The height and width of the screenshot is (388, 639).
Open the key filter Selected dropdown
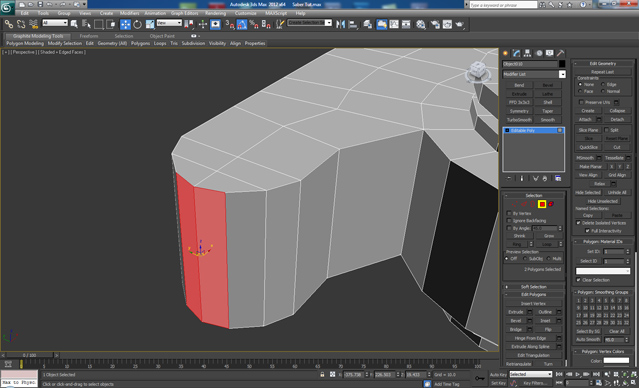531,374
